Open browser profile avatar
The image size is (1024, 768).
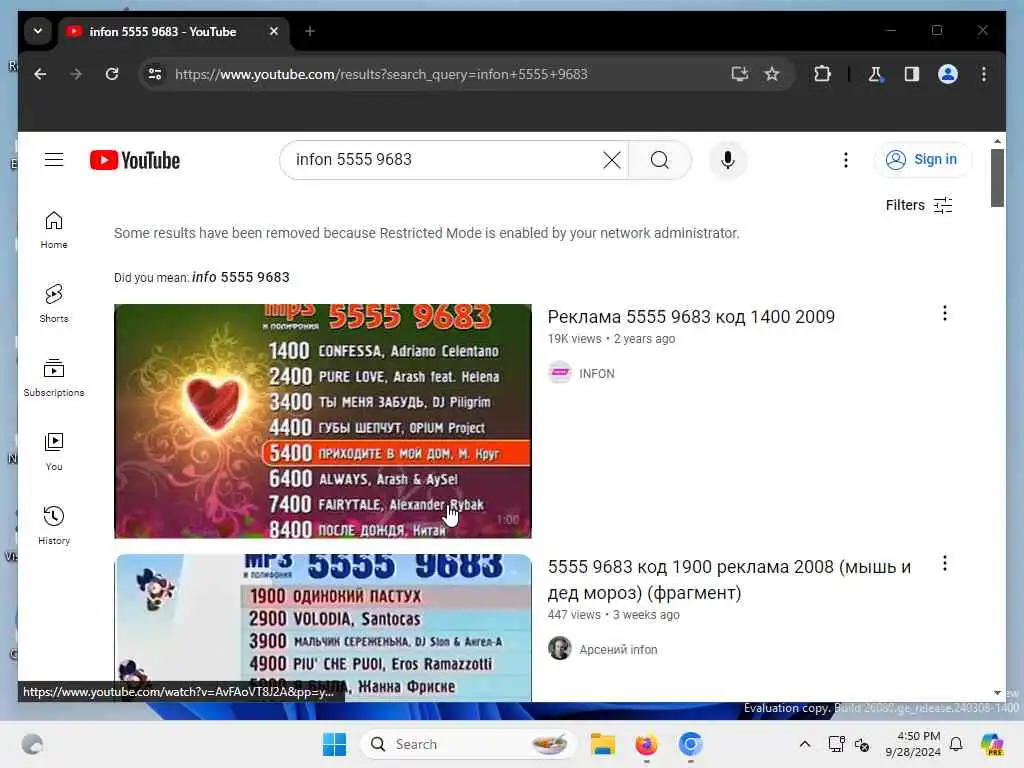tap(948, 74)
